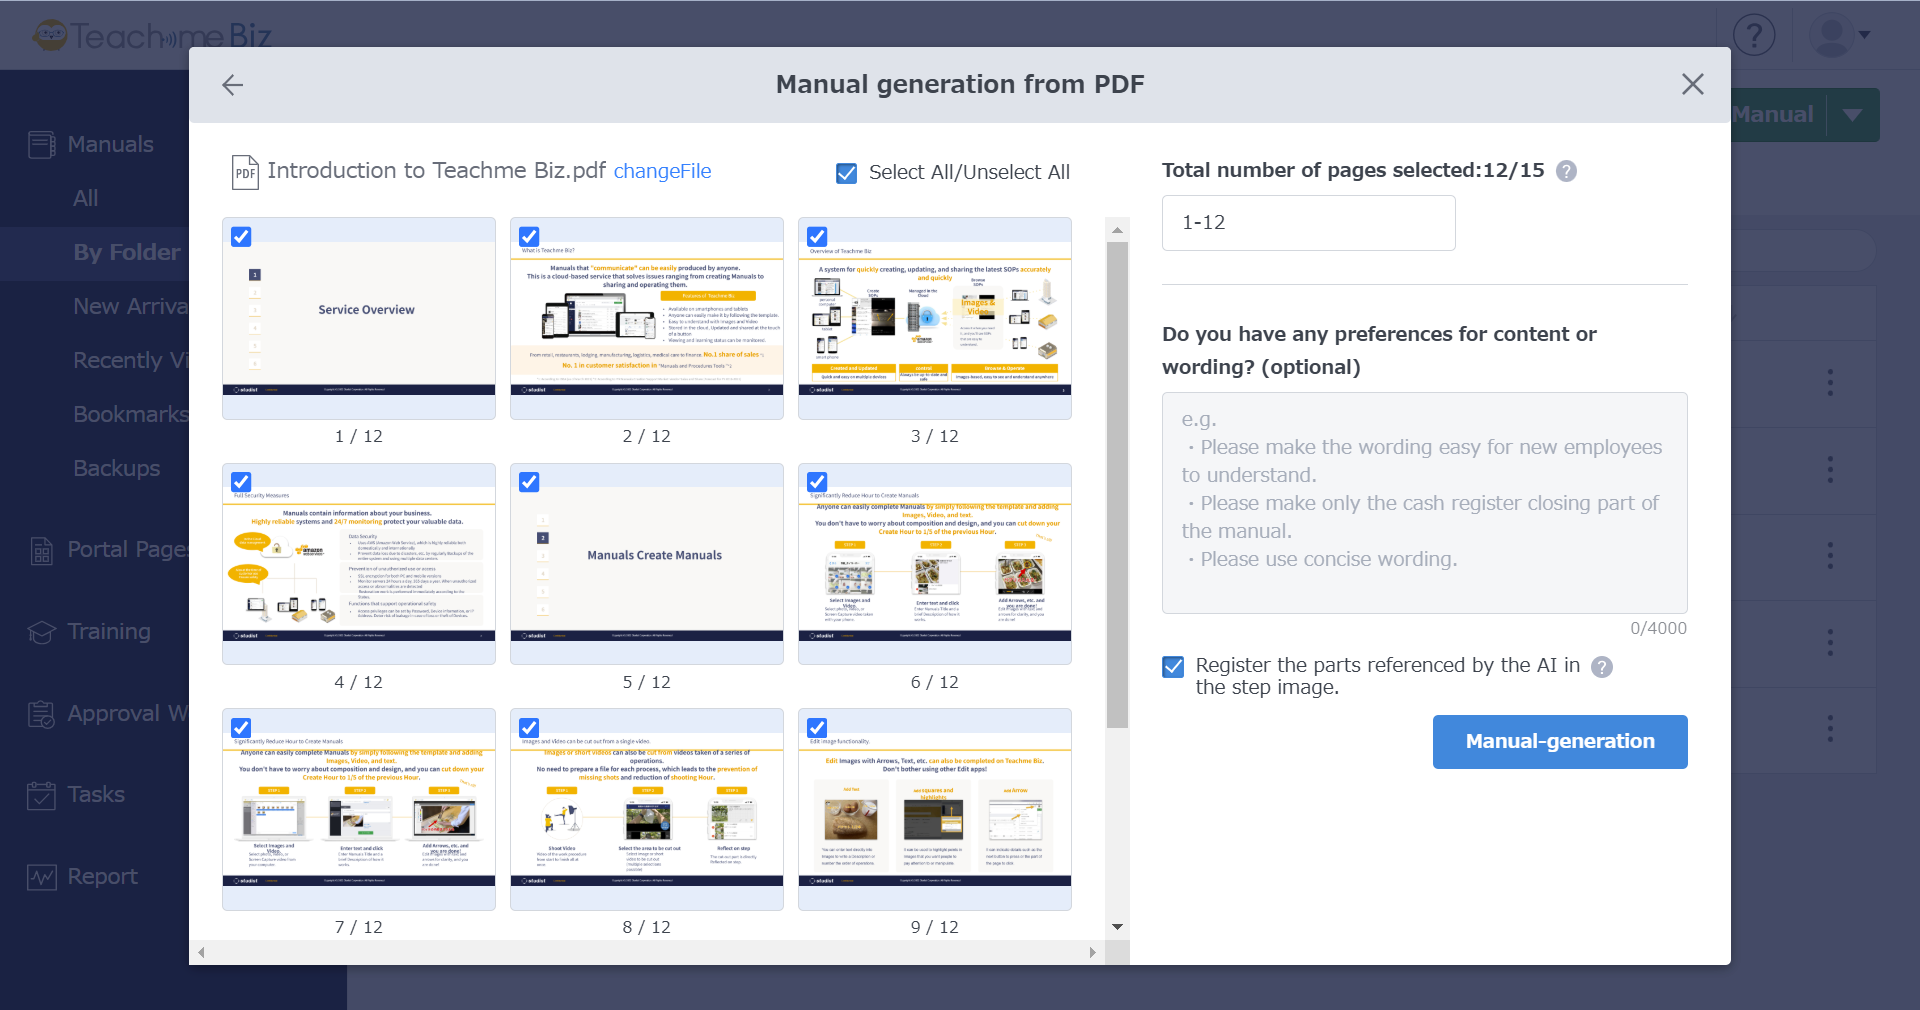The width and height of the screenshot is (1920, 1010).
Task: Click the page range input showing 1-12
Action: coord(1308,222)
